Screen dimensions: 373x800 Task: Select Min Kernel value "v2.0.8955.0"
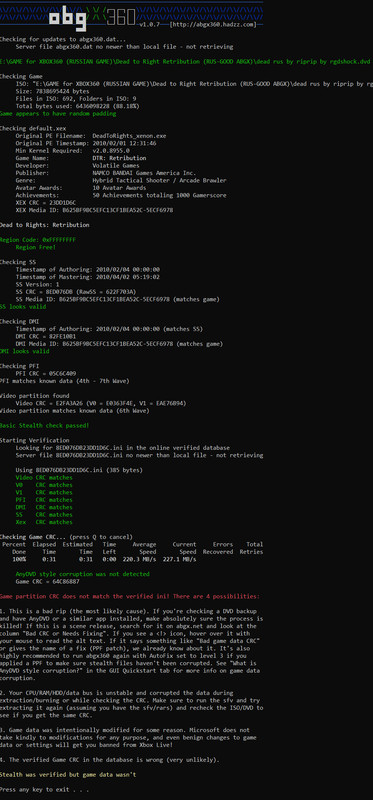(111, 151)
